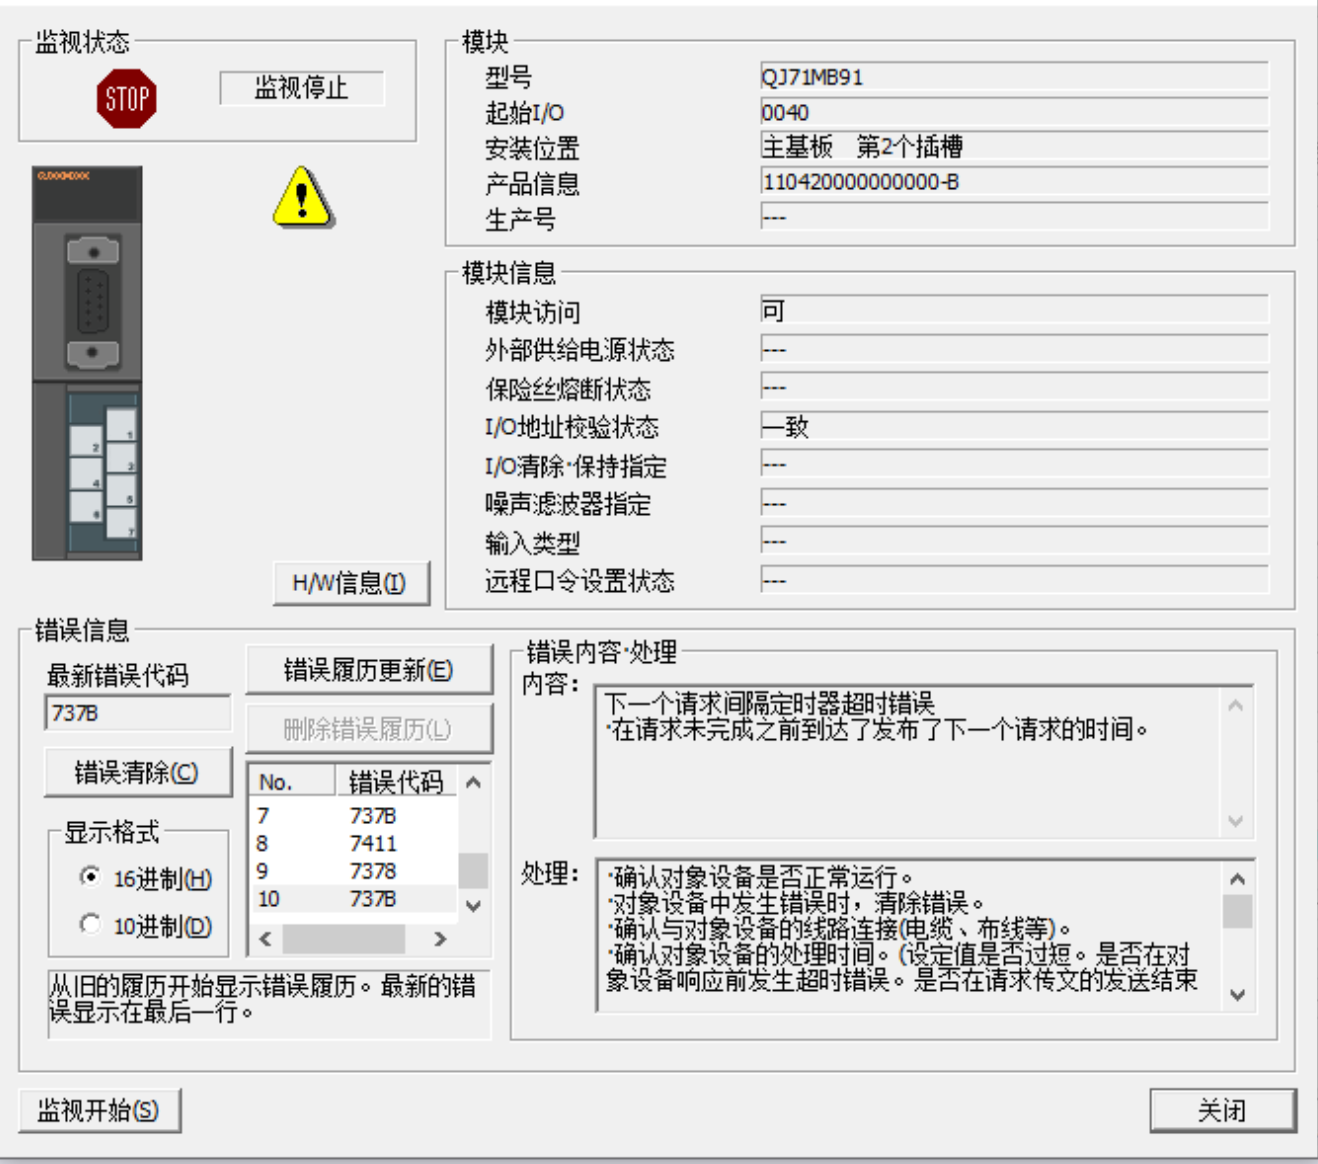Close the dialog with 关闭 button
Screen dimensions: 1318x1164
1222,1110
